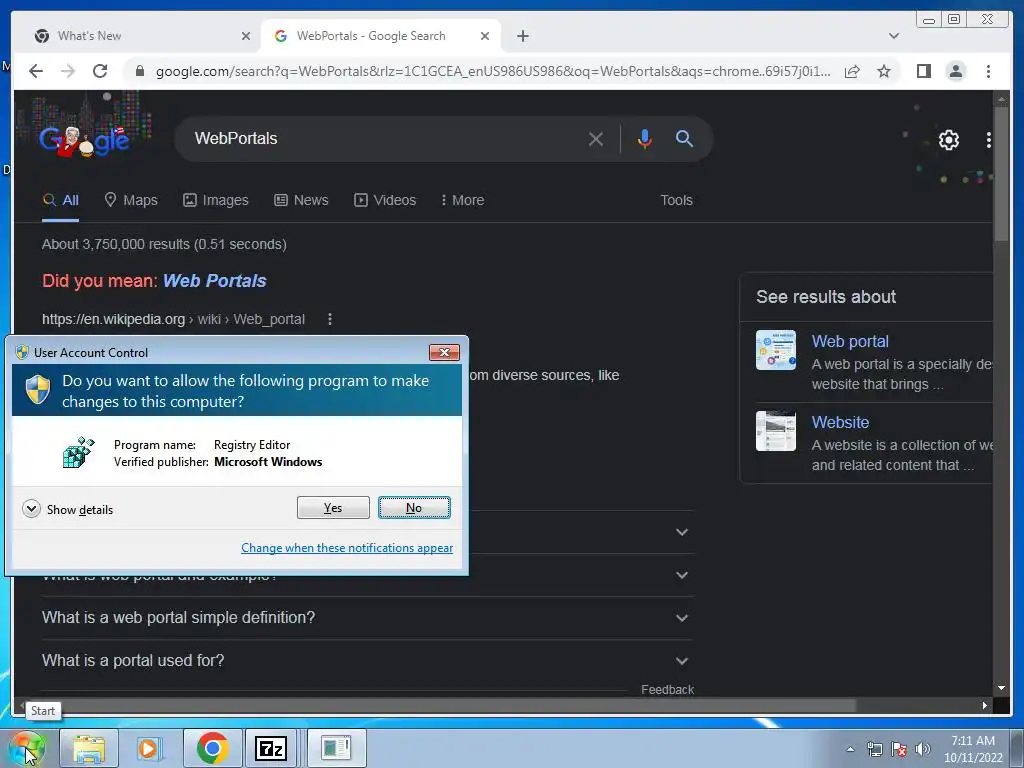Click scrollbar down arrow at page bottom
This screenshot has height=768, width=1024.
[x=1000, y=688]
